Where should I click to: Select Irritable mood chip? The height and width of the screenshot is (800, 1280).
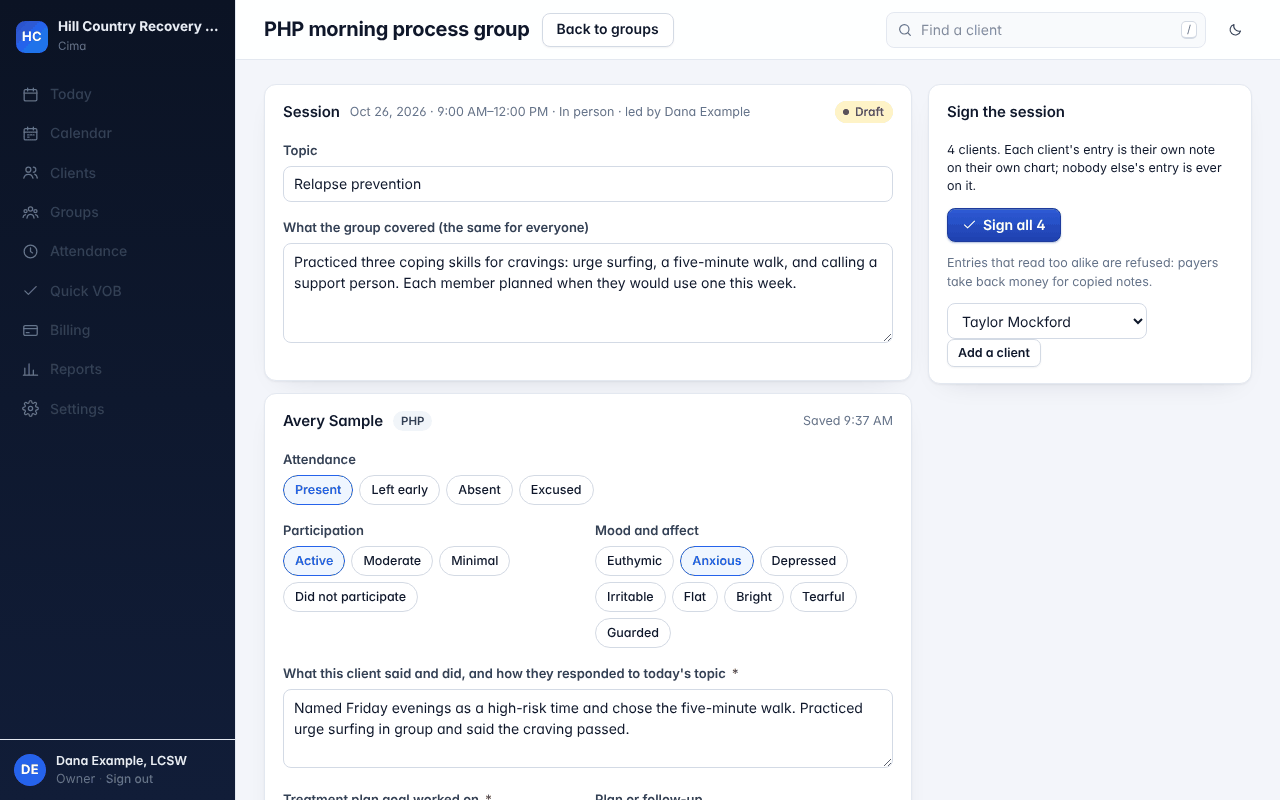pyautogui.click(x=630, y=597)
